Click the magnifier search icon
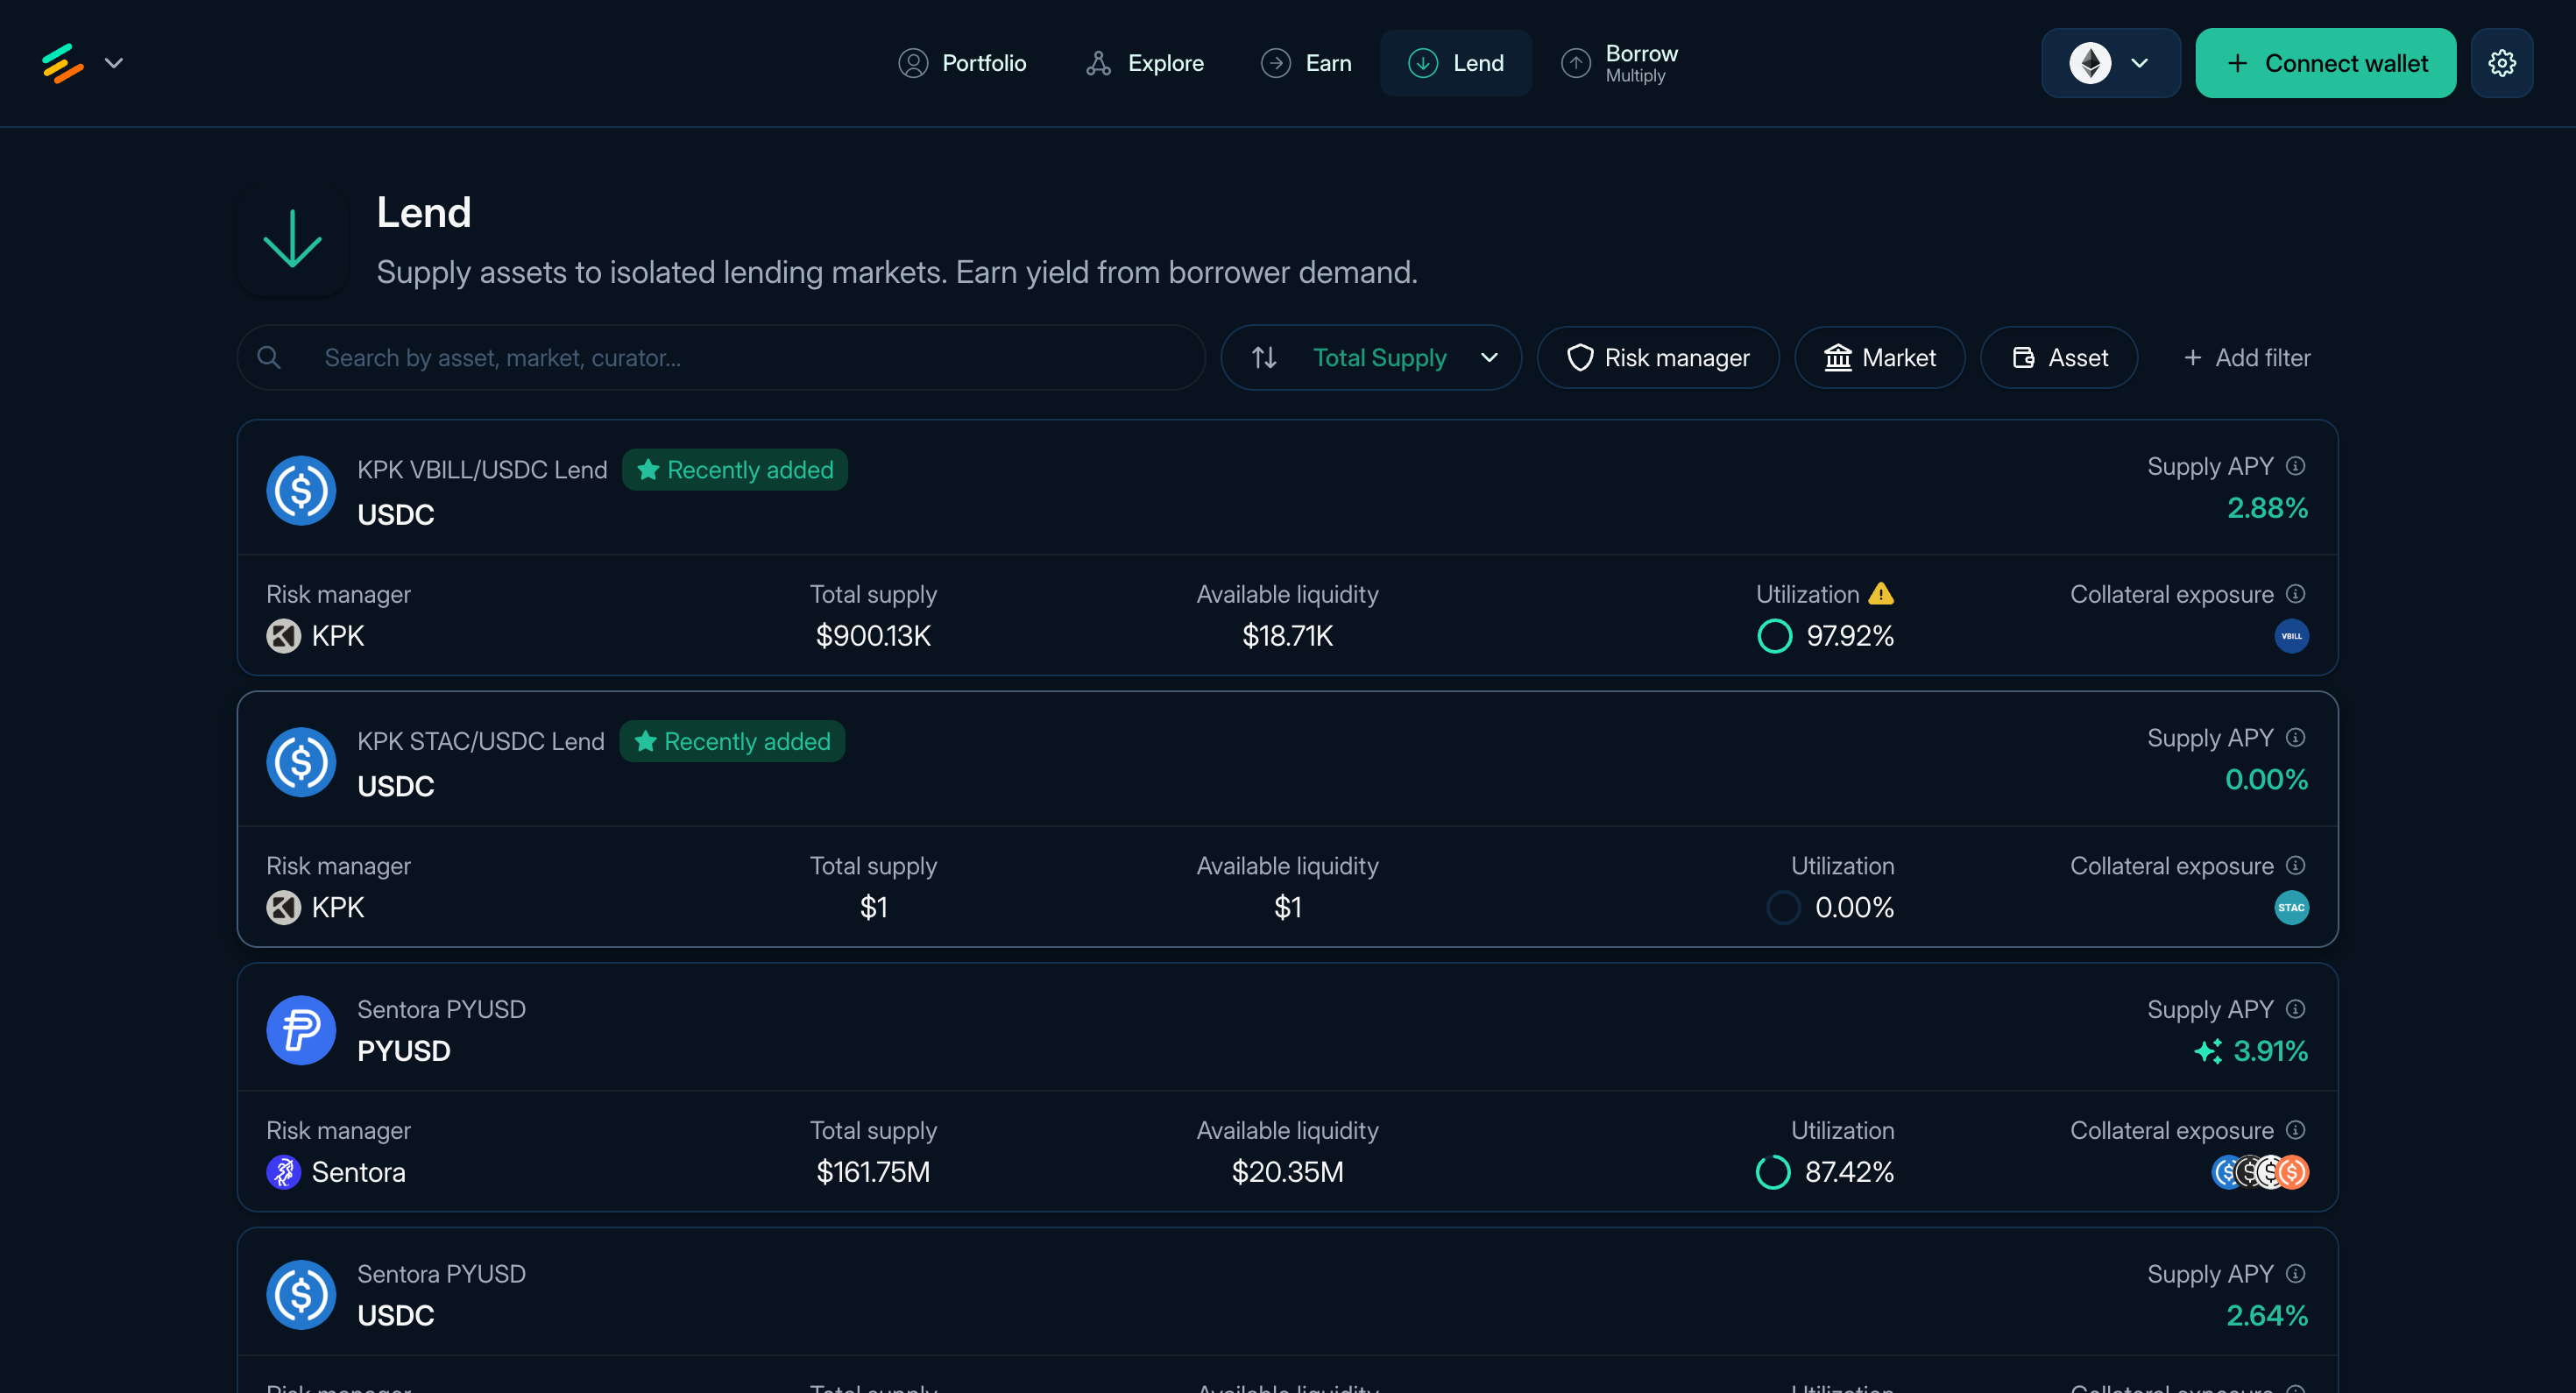2576x1393 pixels. pos(269,357)
